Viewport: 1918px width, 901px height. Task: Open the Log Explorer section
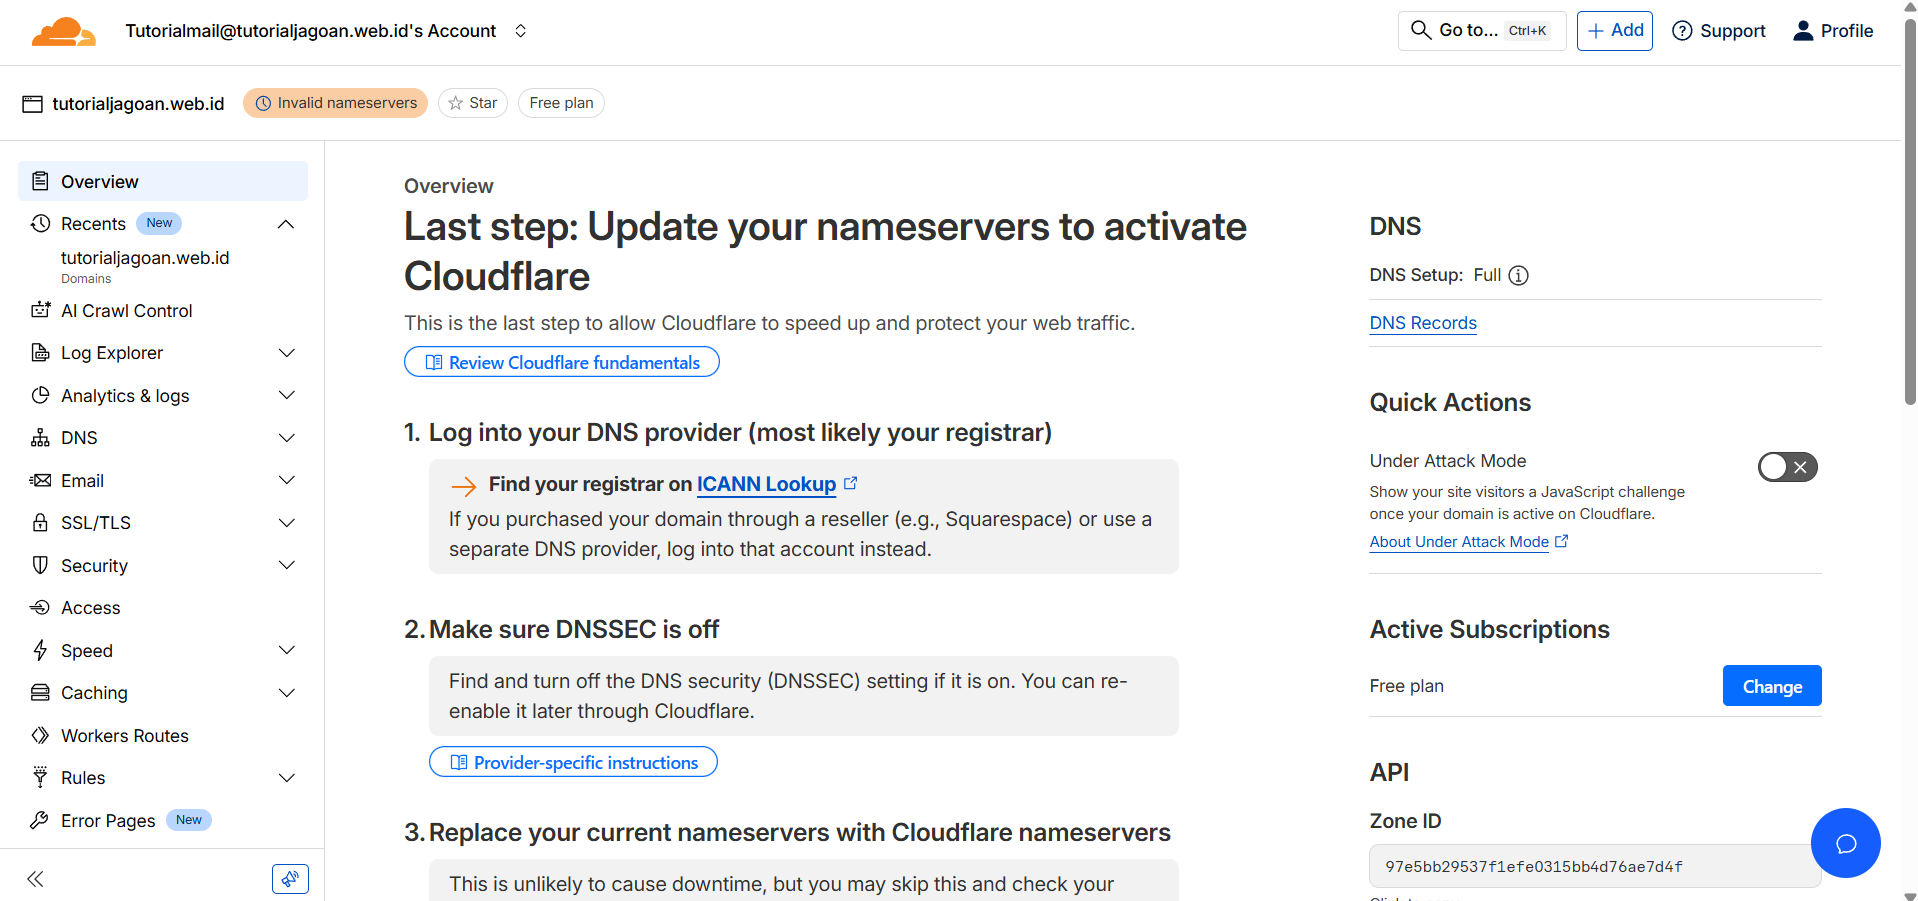point(111,352)
